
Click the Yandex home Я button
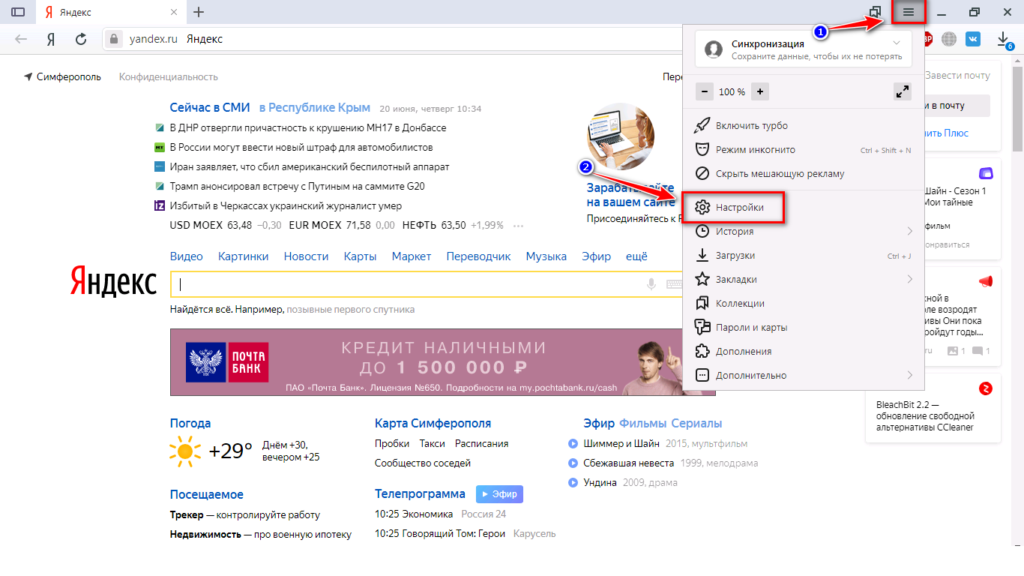point(51,39)
